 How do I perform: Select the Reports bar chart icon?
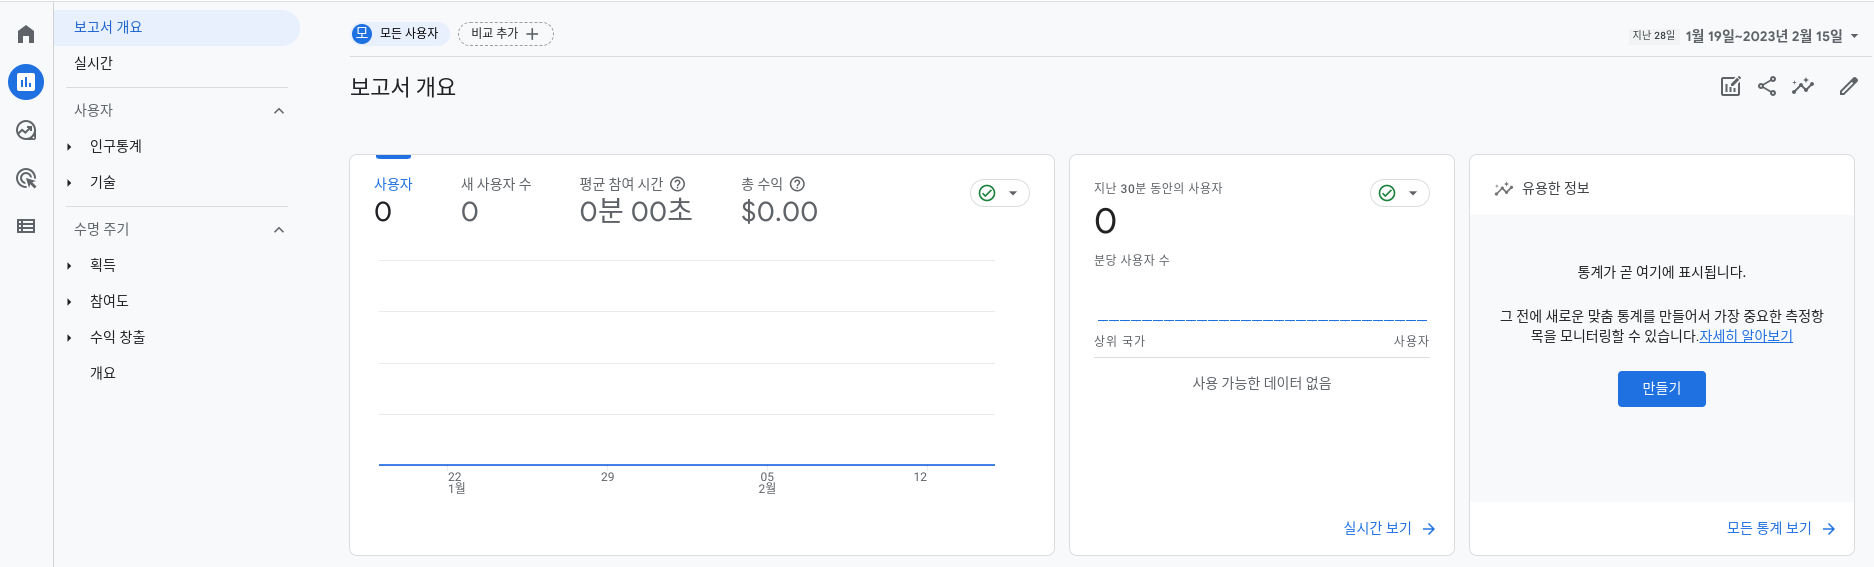point(26,82)
